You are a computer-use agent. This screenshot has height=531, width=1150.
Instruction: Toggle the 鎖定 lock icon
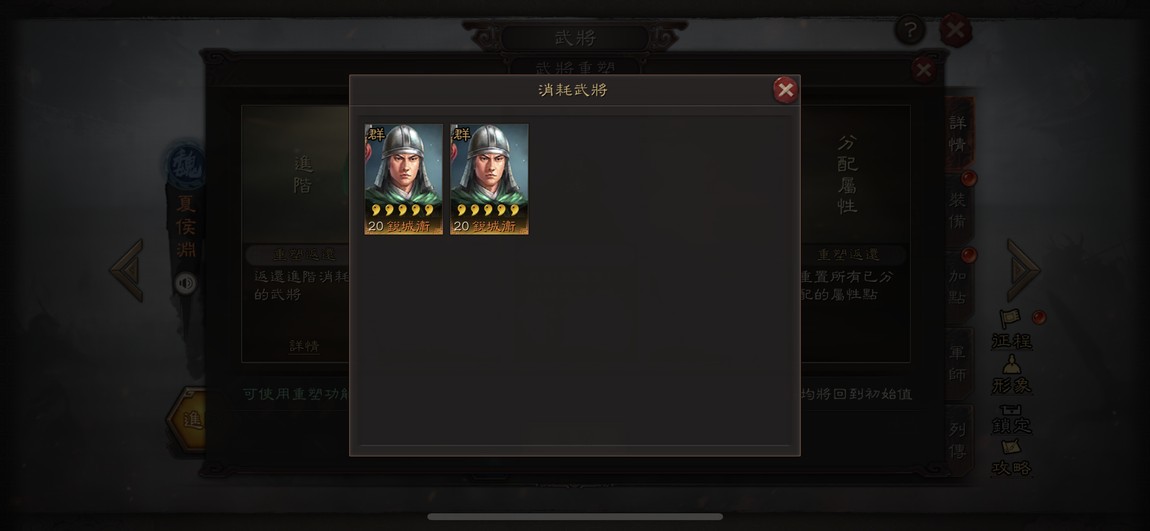(1011, 418)
